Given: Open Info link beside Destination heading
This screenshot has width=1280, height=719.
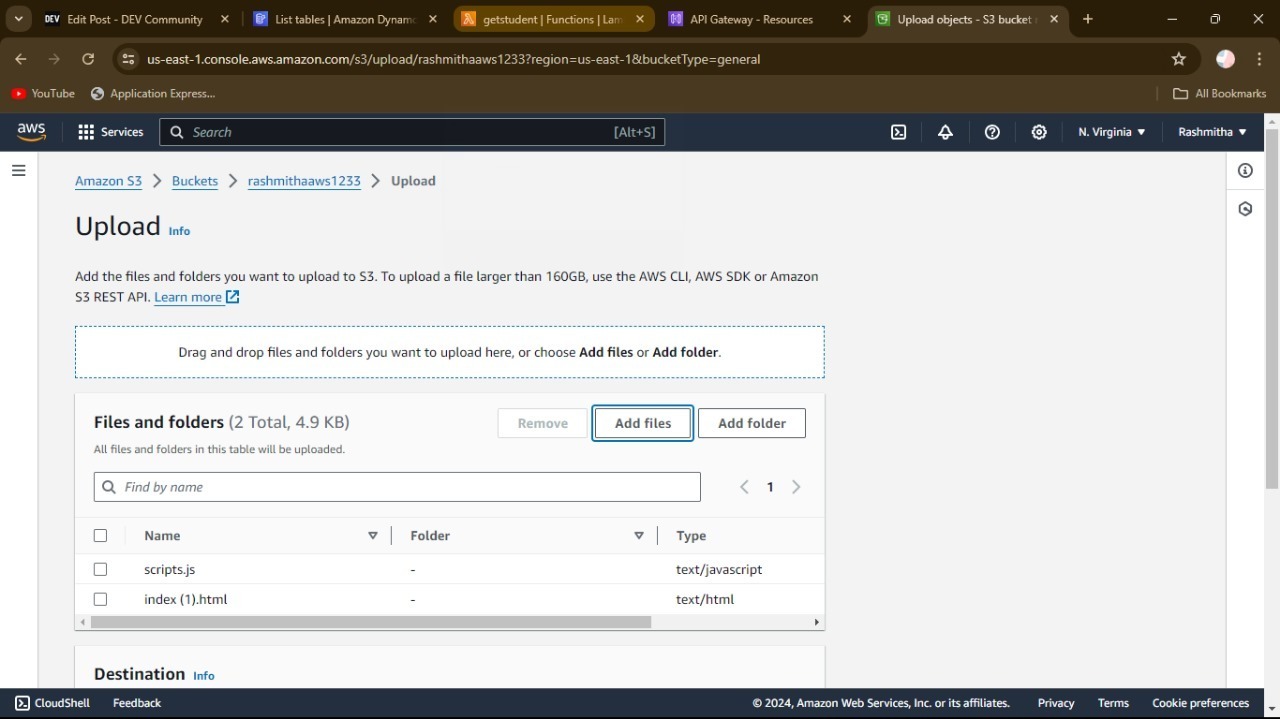Looking at the screenshot, I should [x=204, y=676].
